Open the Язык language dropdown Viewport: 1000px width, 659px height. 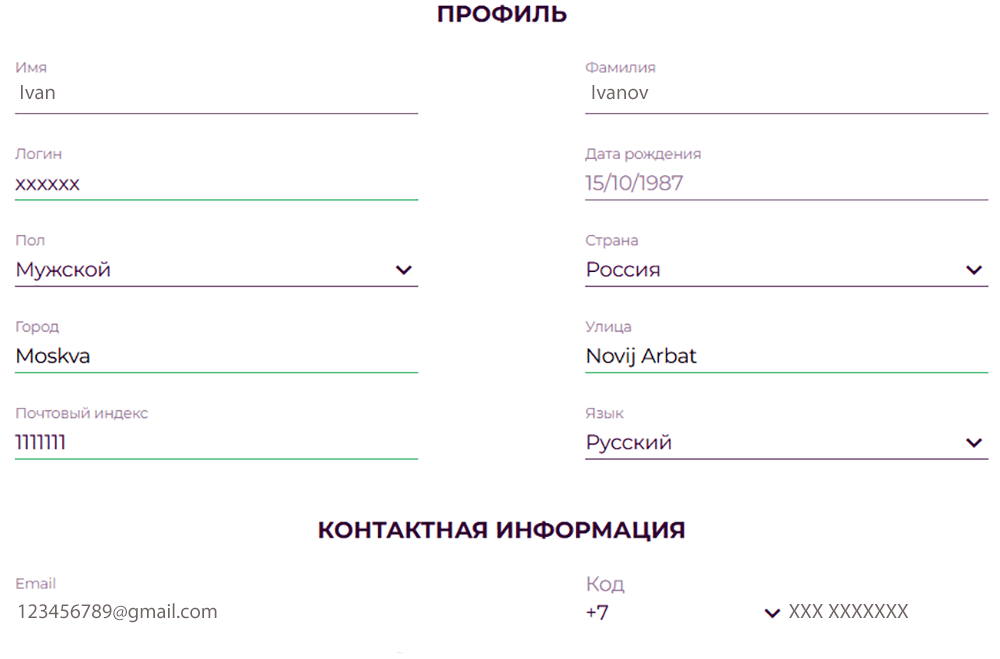click(786, 442)
